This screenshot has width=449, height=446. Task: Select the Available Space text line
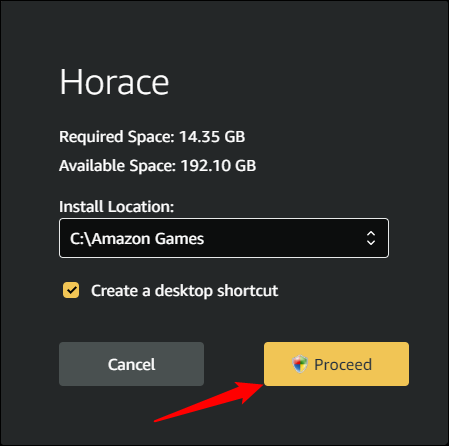(157, 166)
